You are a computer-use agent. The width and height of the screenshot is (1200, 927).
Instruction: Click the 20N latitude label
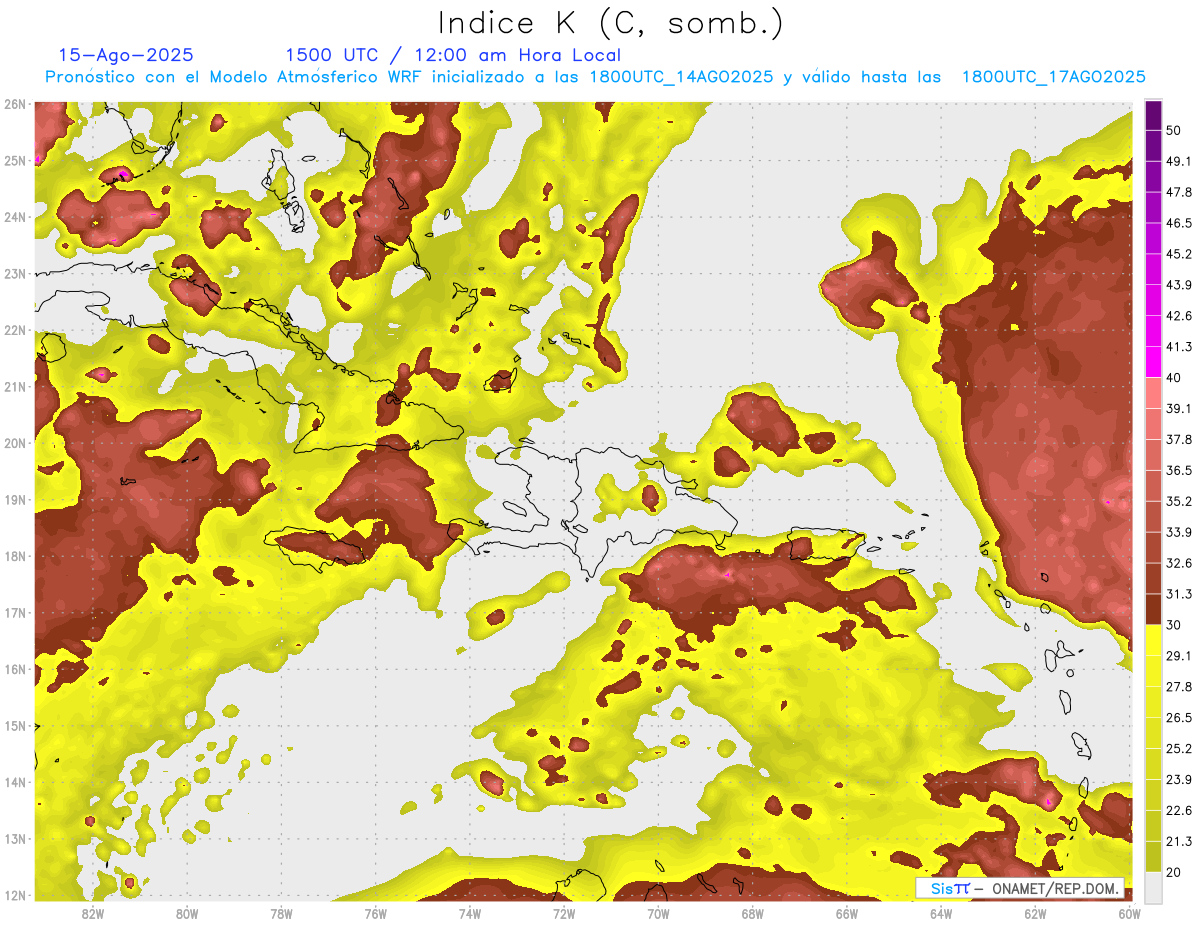15,443
